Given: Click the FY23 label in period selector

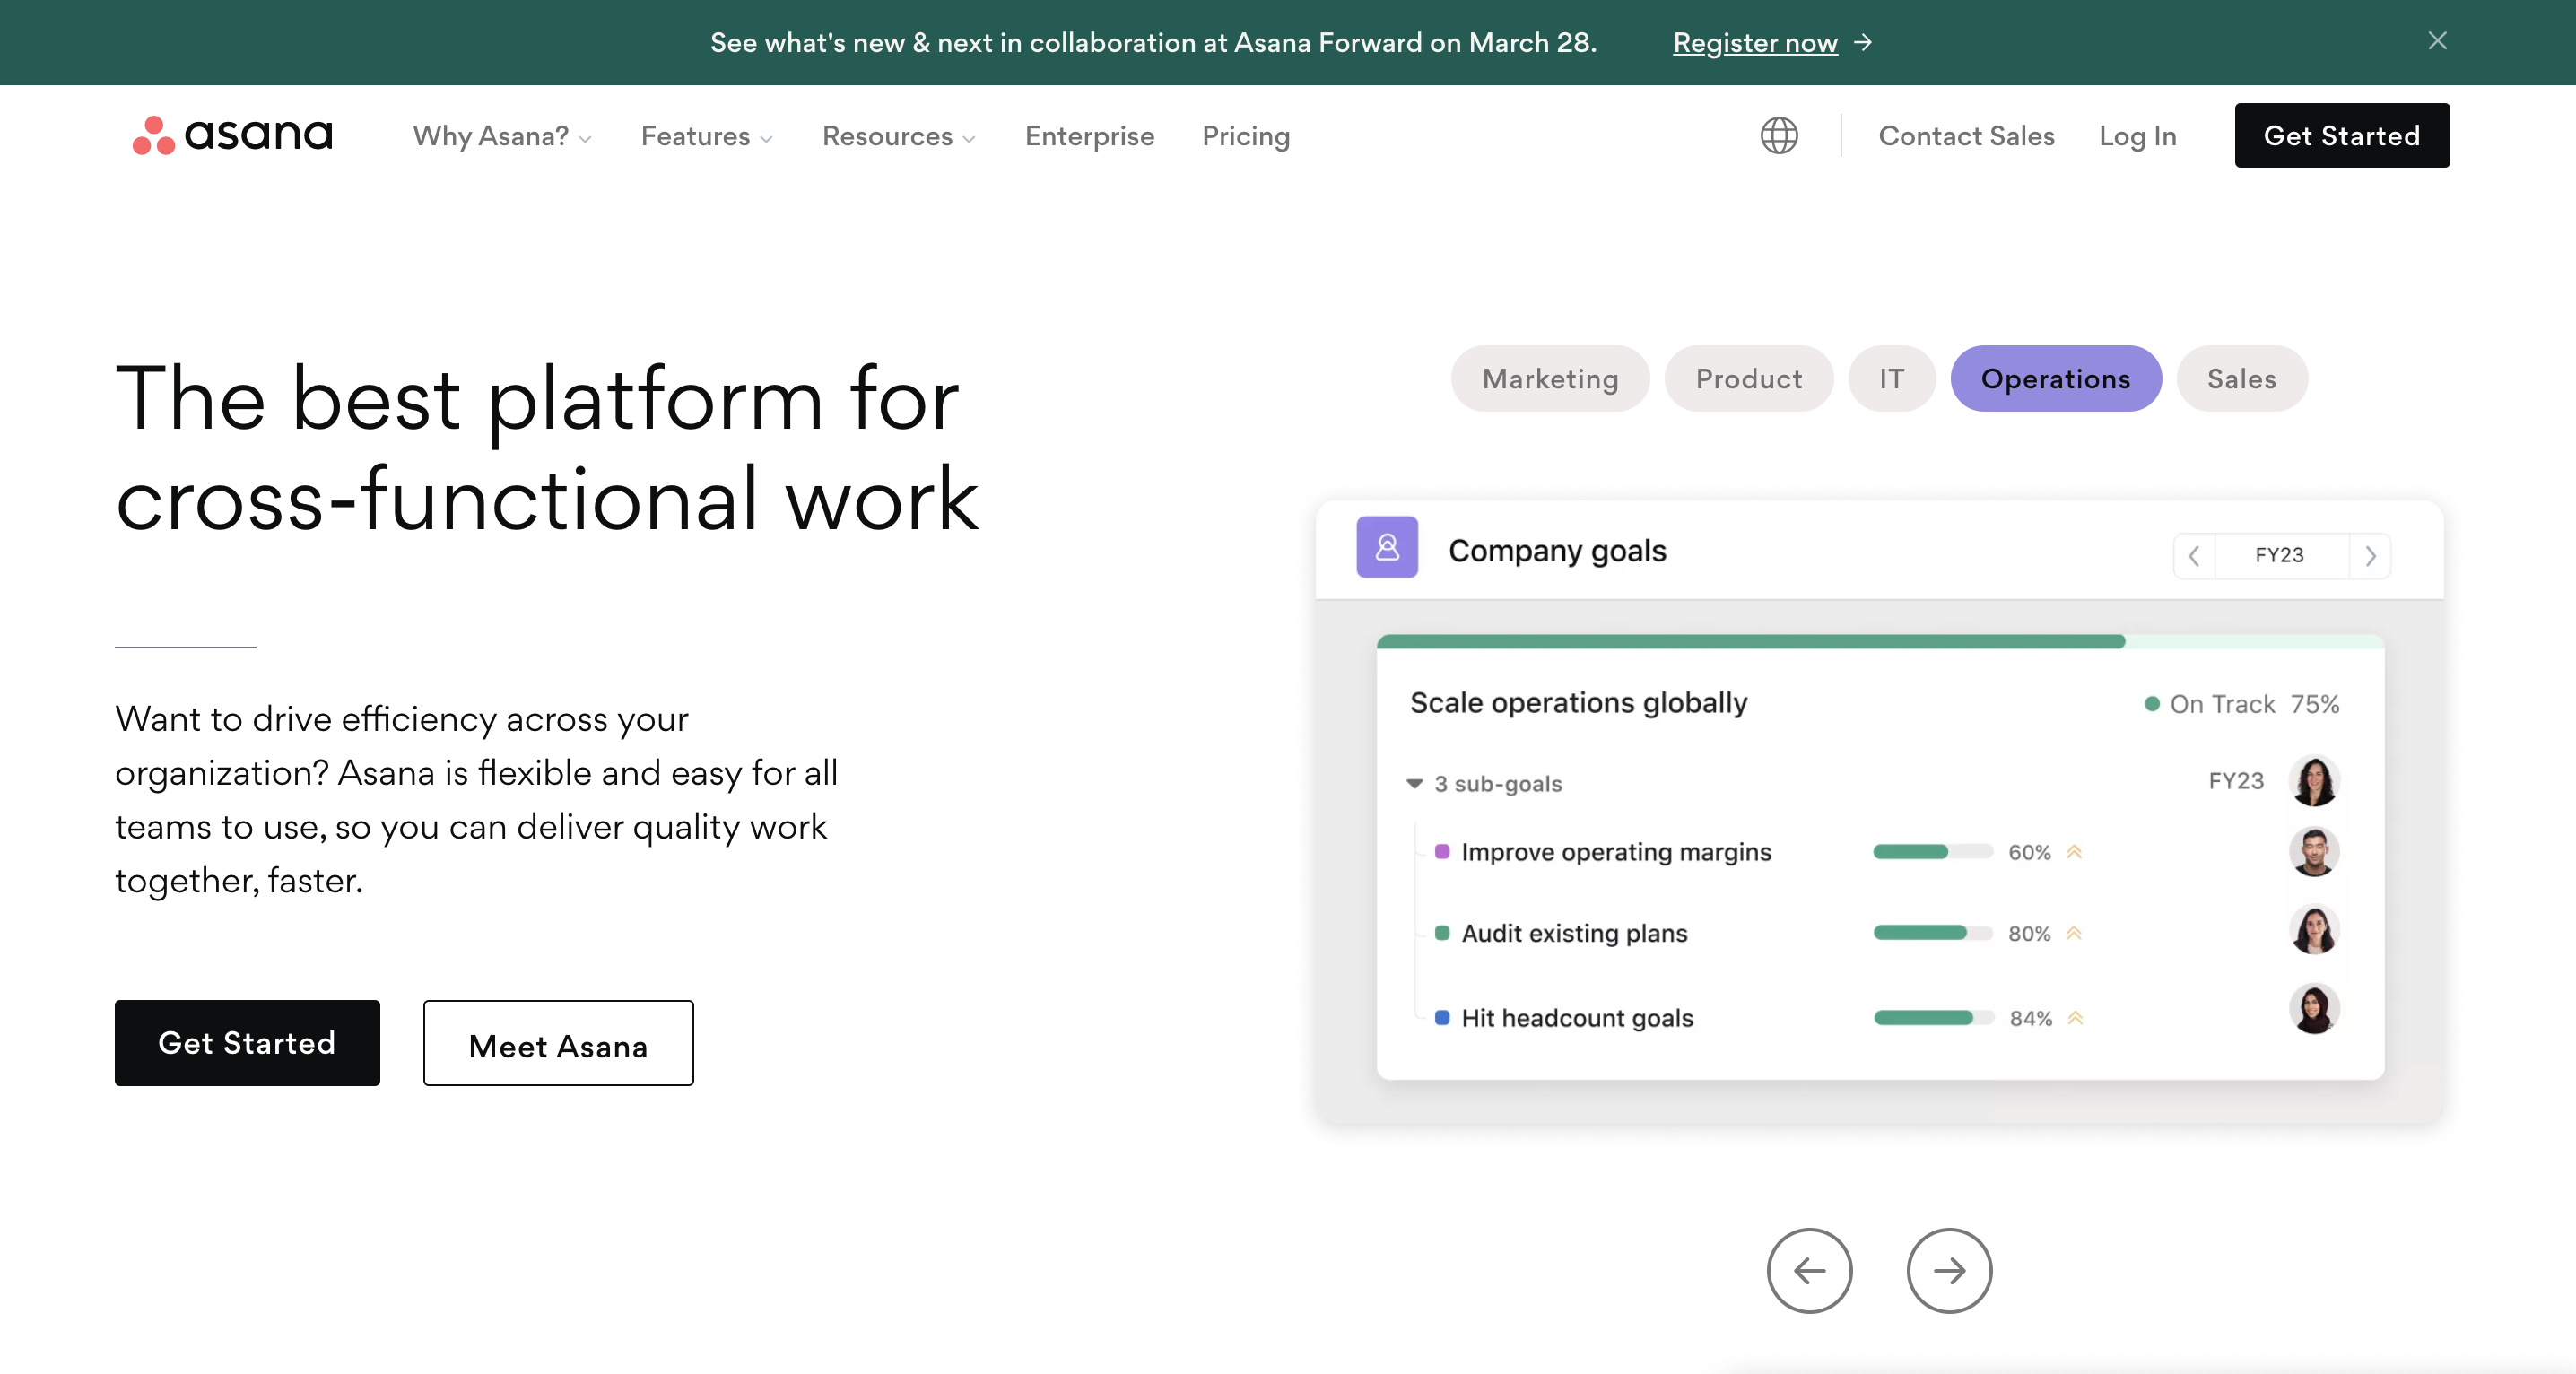Looking at the screenshot, I should pyautogui.click(x=2278, y=555).
